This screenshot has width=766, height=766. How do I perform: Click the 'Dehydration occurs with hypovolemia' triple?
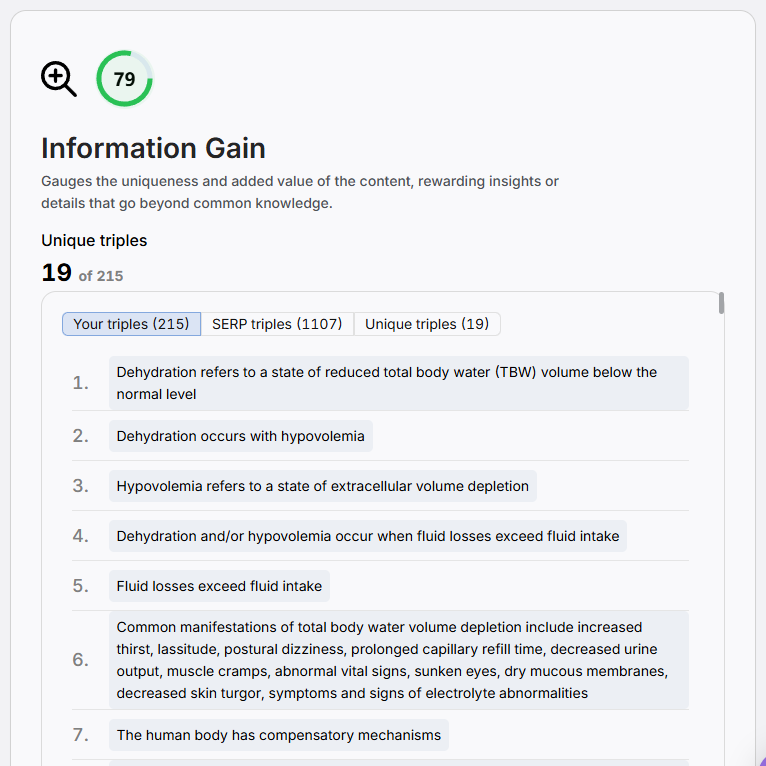[240, 436]
